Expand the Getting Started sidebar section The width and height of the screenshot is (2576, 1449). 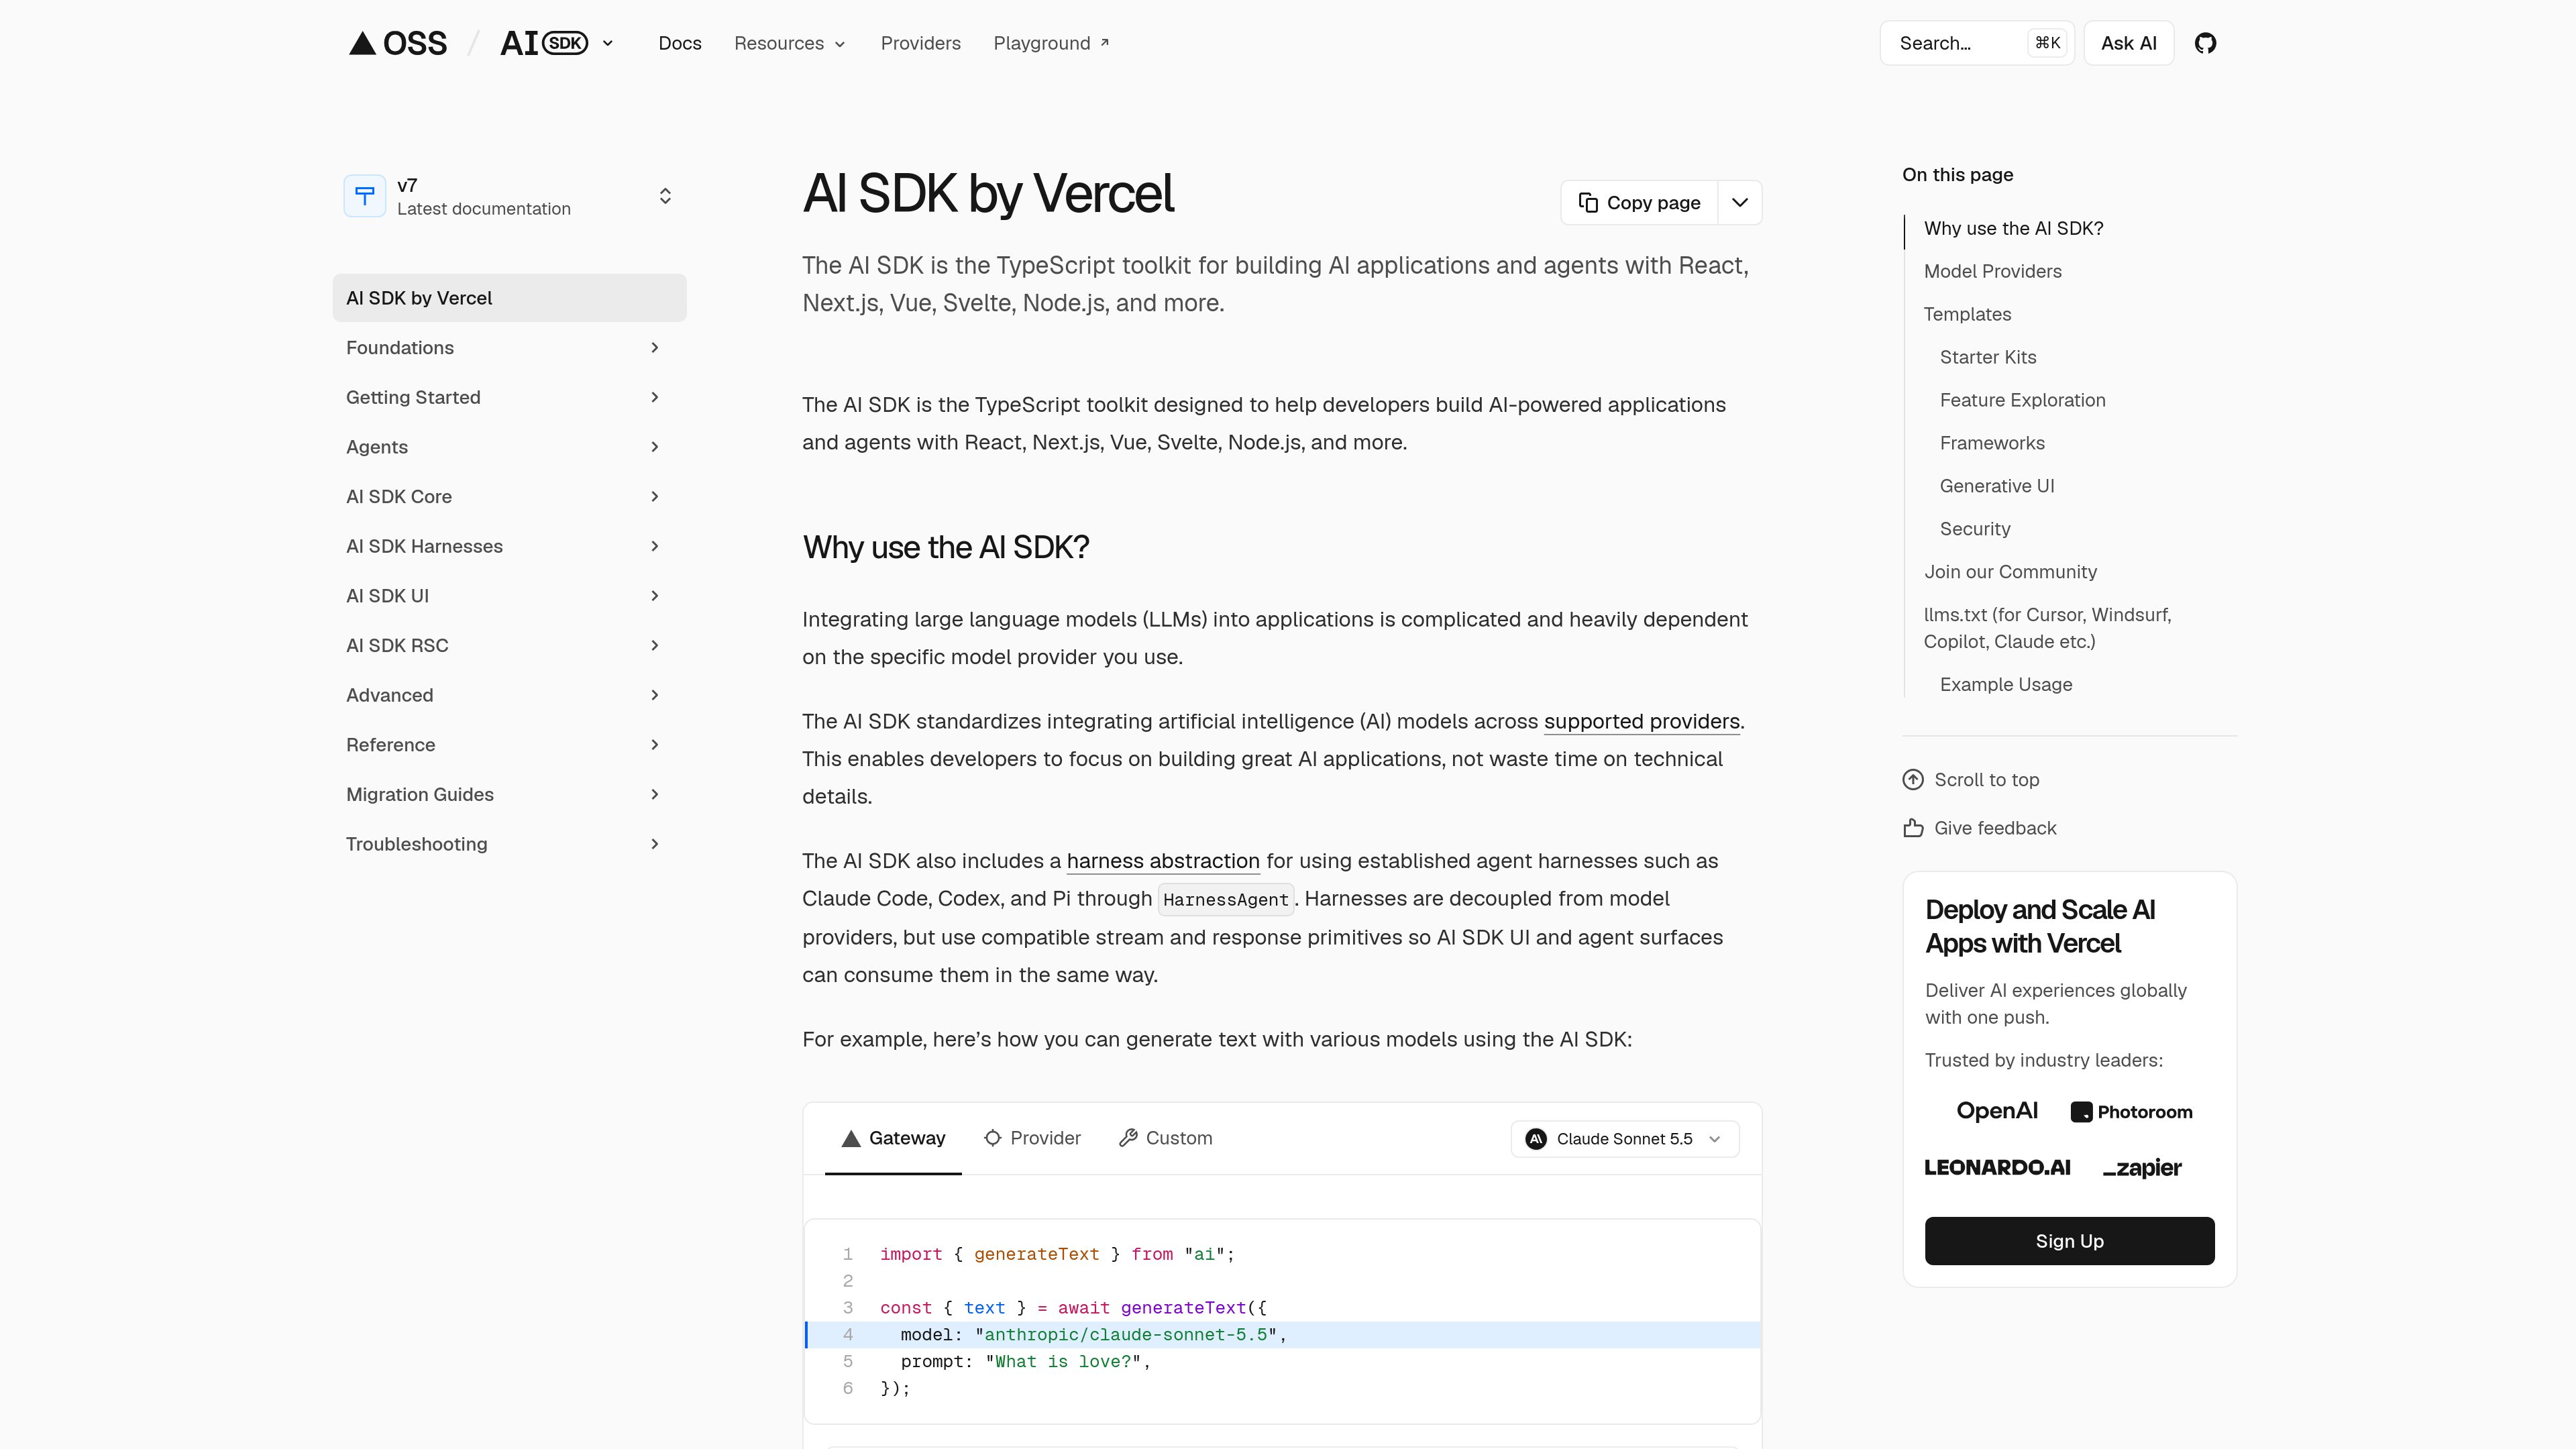point(509,398)
